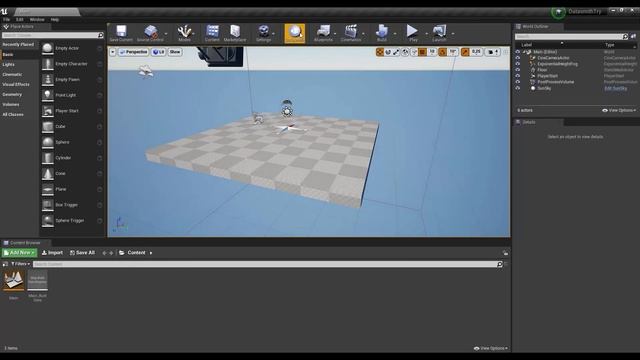Click the world/local coordinate system icon

pos(405,52)
